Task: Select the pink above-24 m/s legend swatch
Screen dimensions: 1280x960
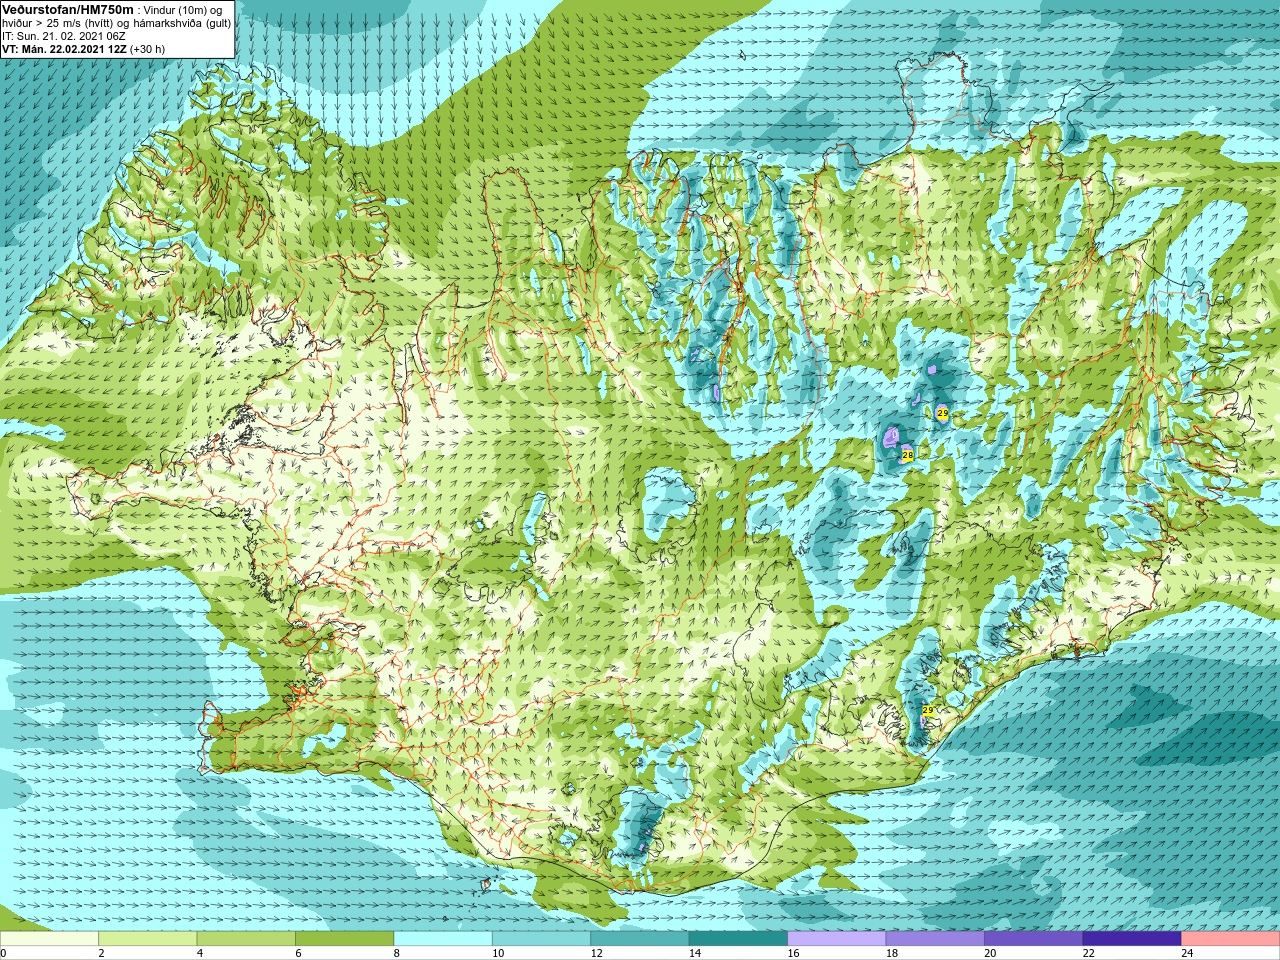Action: click(x=1231, y=939)
